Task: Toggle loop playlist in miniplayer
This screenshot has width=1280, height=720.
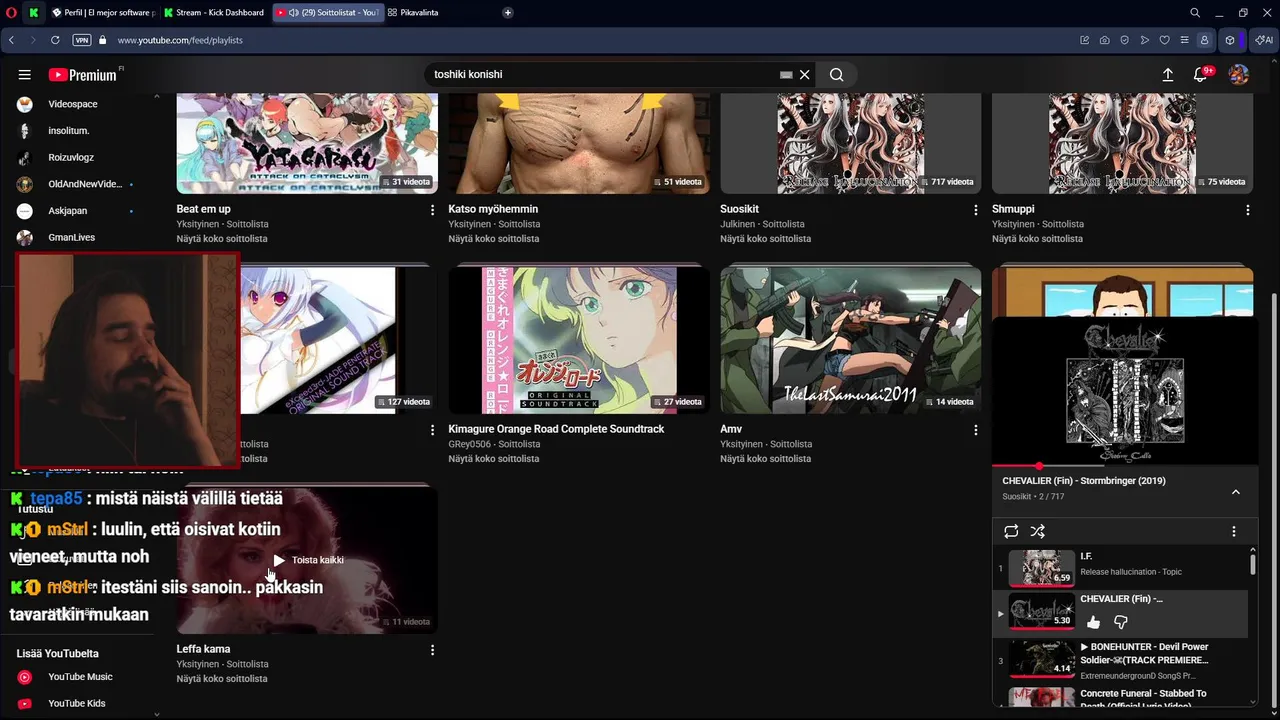Action: (1011, 531)
